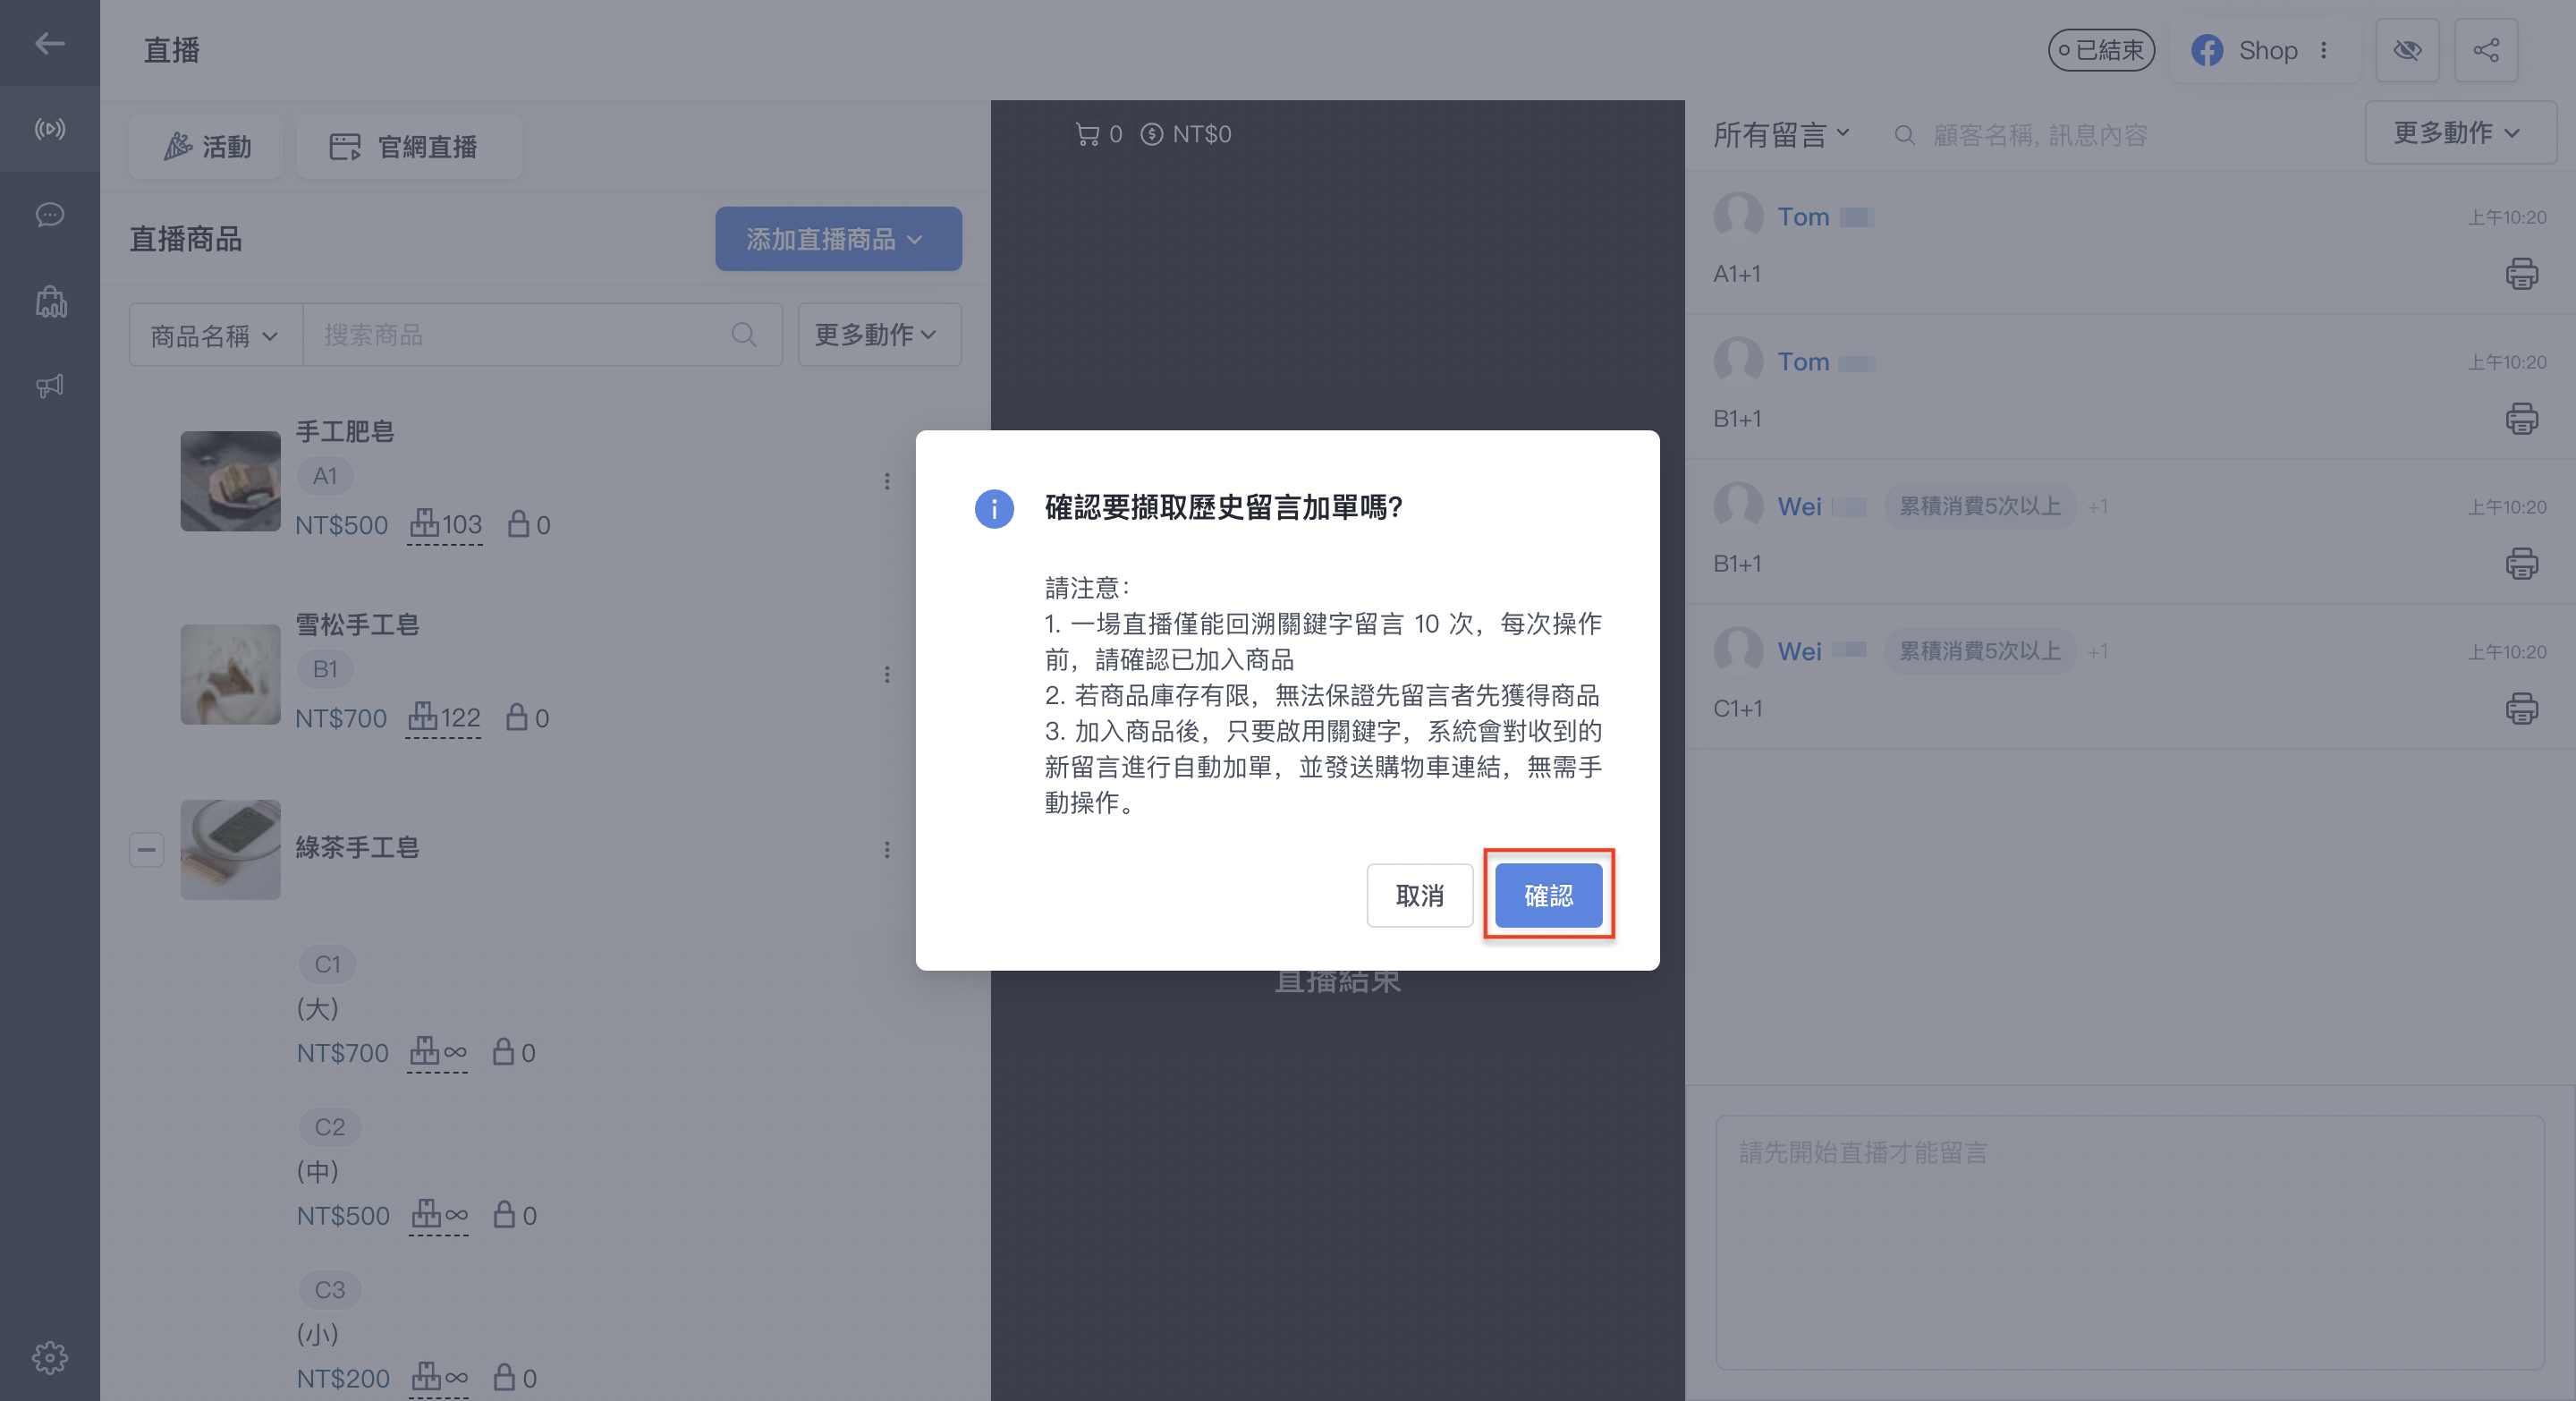Click the 搜索商品 search field
The width and height of the screenshot is (2576, 1401).
542,335
